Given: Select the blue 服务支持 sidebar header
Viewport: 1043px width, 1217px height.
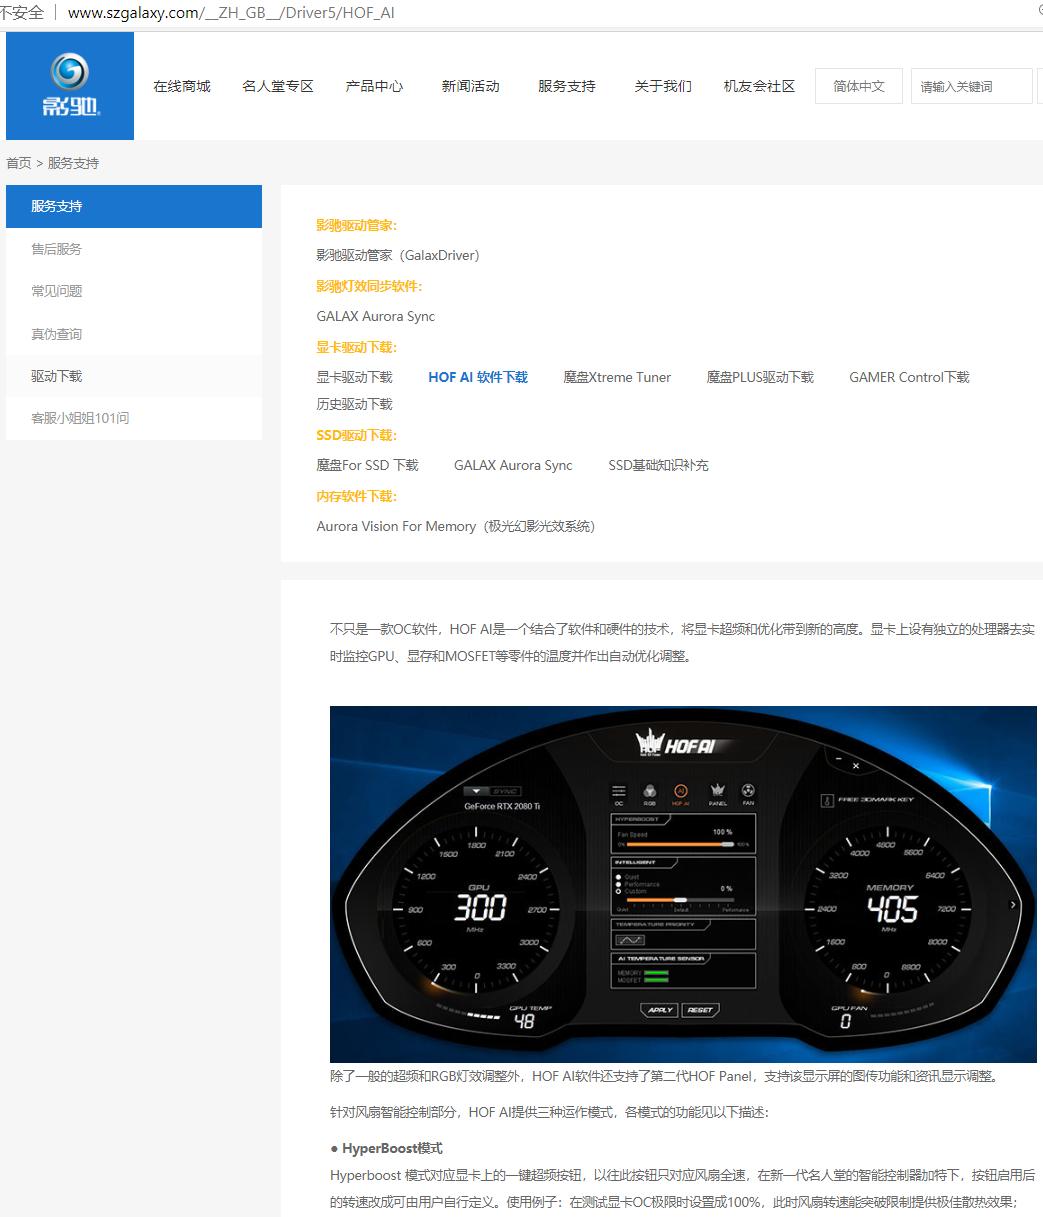Looking at the screenshot, I should point(134,206).
